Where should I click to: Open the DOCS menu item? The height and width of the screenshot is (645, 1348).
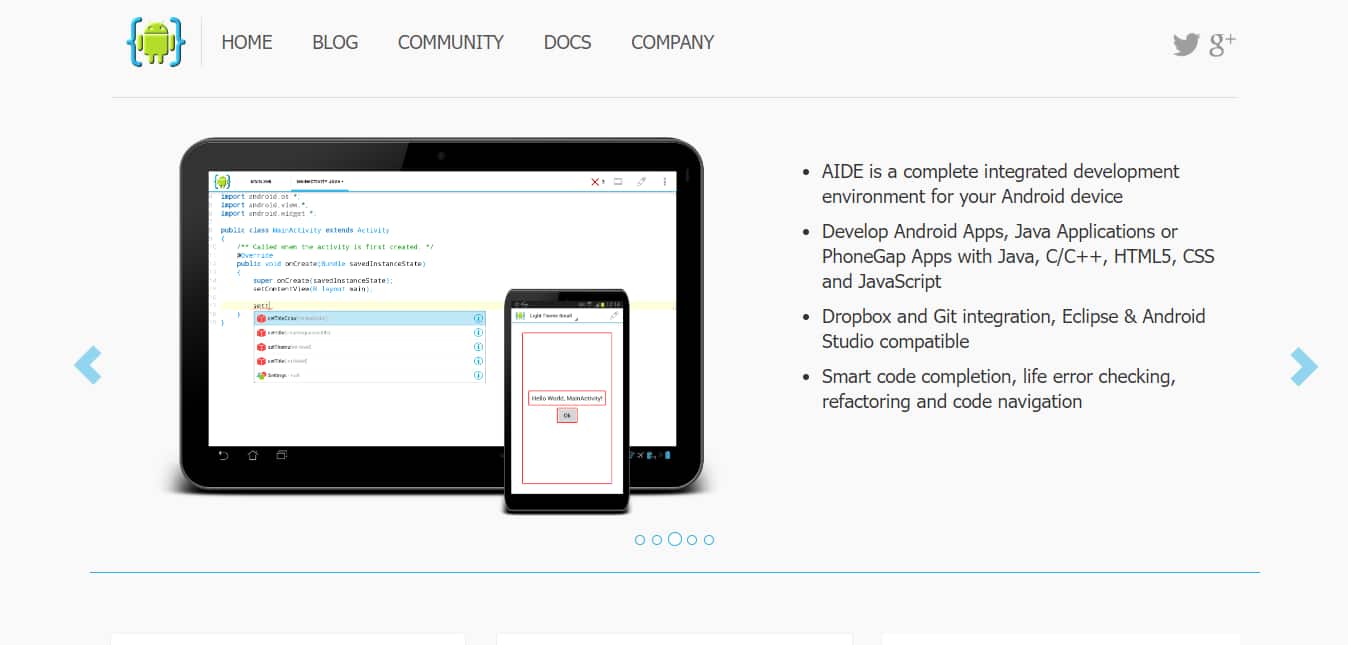pyautogui.click(x=567, y=43)
